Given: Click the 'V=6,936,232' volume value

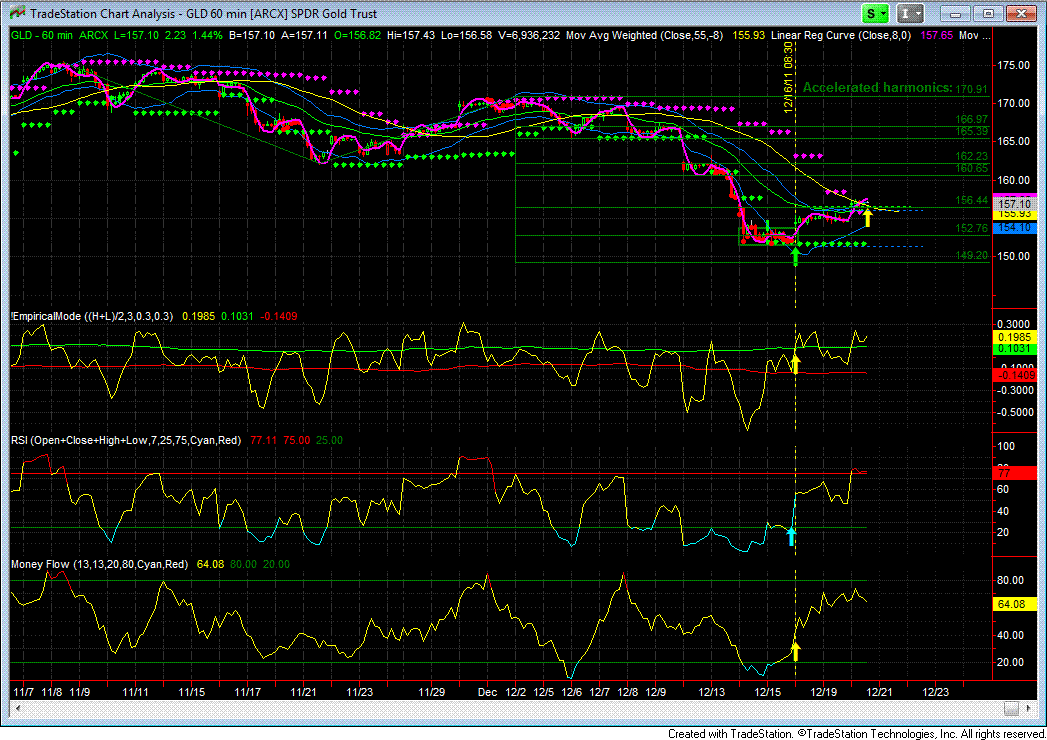Looking at the screenshot, I should pos(529,35).
